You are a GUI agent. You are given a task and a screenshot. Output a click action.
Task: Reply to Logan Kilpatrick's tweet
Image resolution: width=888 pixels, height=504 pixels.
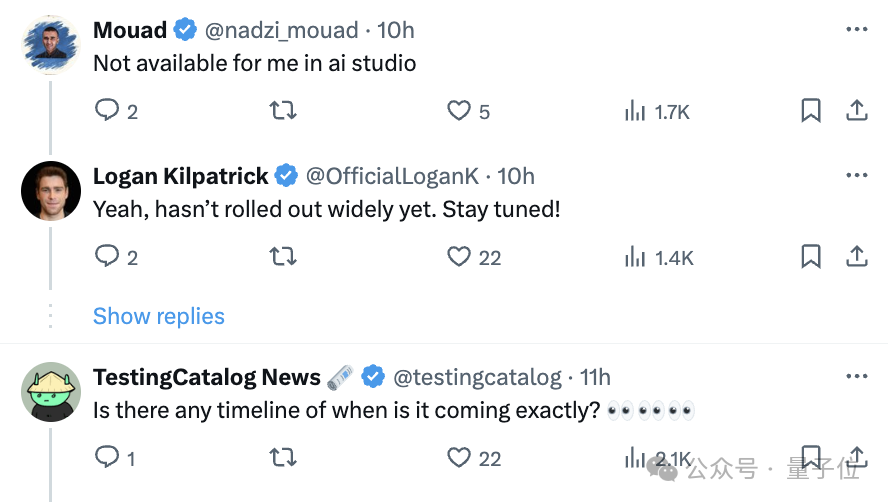[106, 256]
